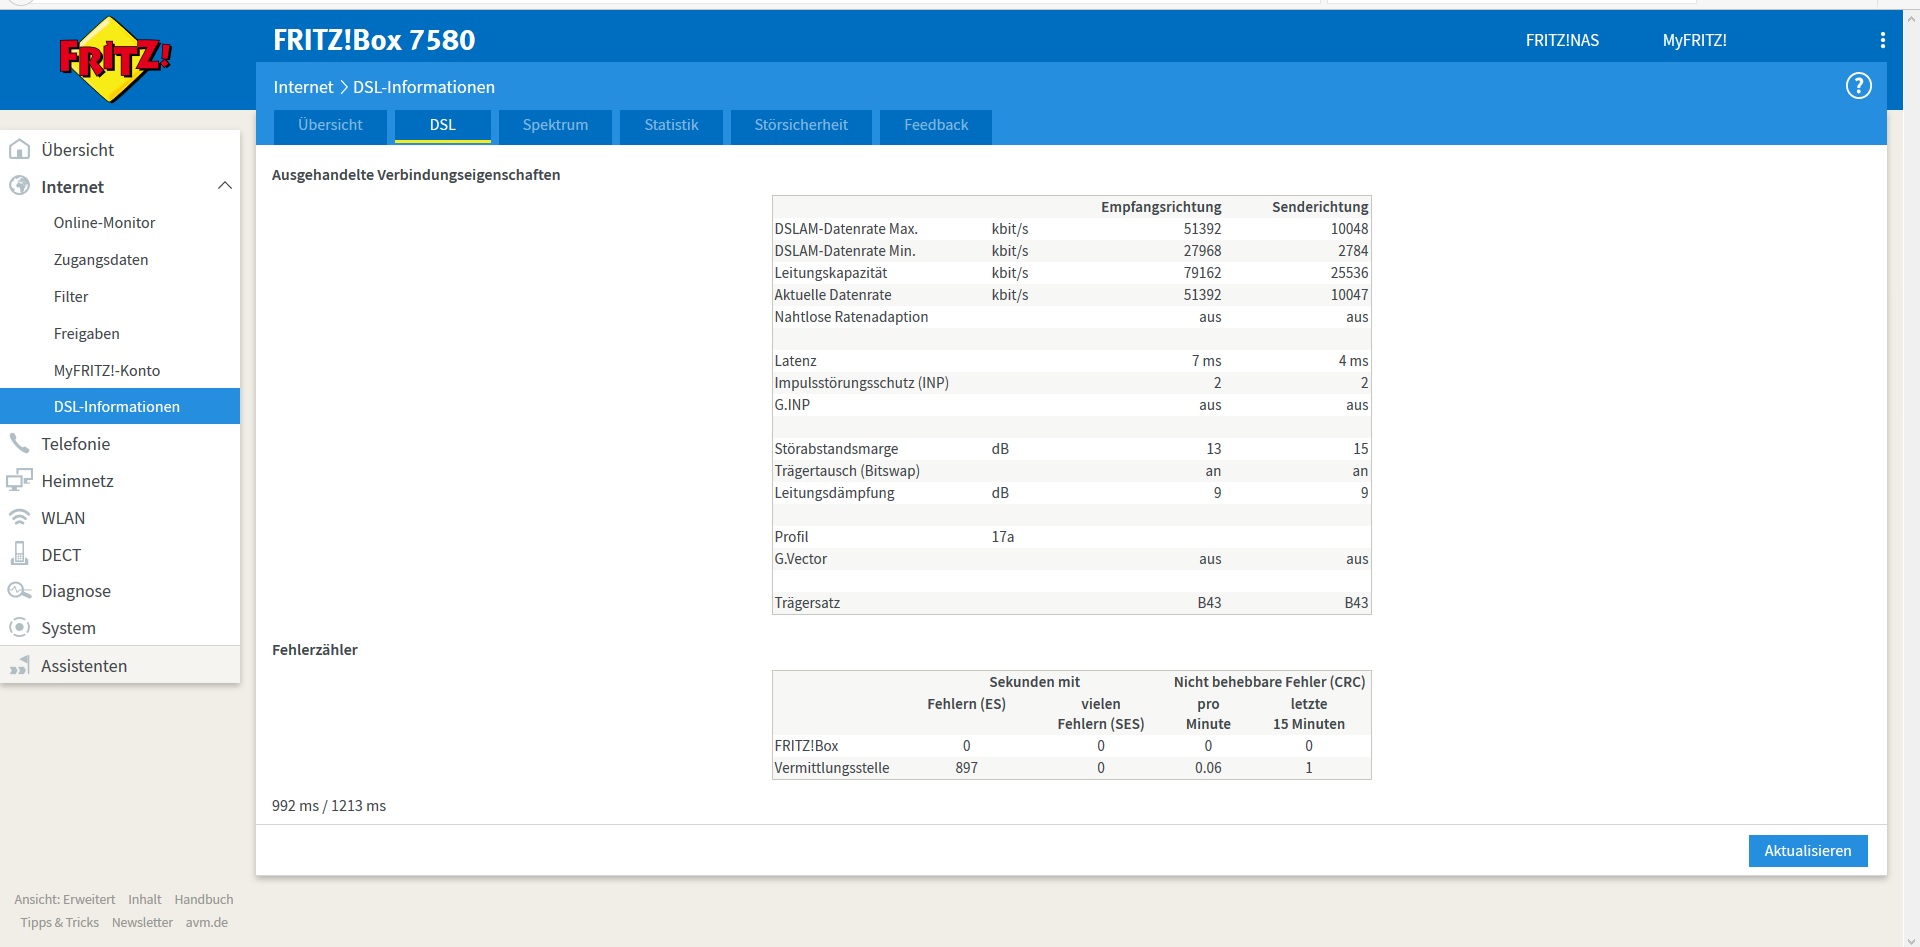Click the FRITZ!Box 7580 title
Image resolution: width=1920 pixels, height=947 pixels.
coord(374,40)
